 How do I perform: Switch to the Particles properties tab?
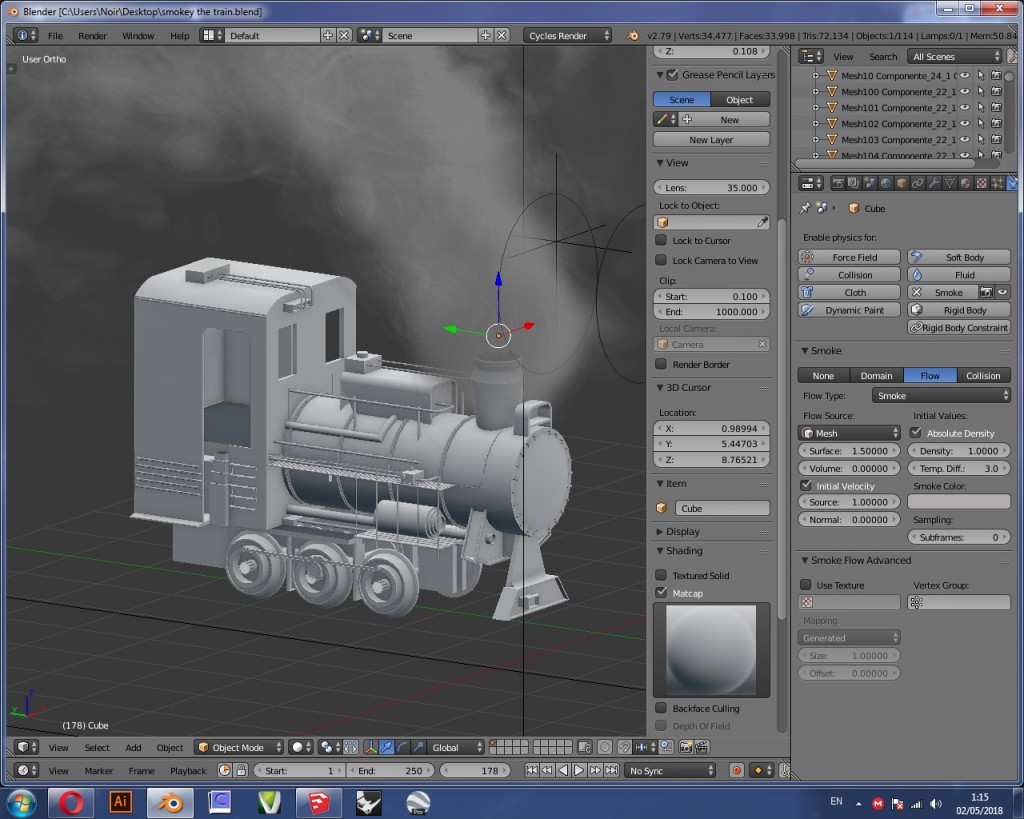tap(996, 184)
